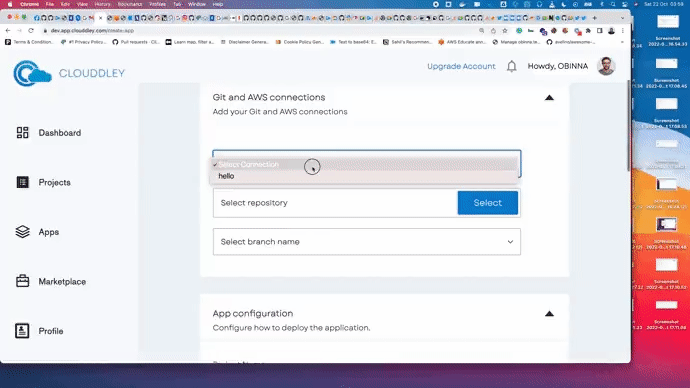Open Terms & Conditions bookmark
This screenshot has width=690, height=388.
[29, 42]
